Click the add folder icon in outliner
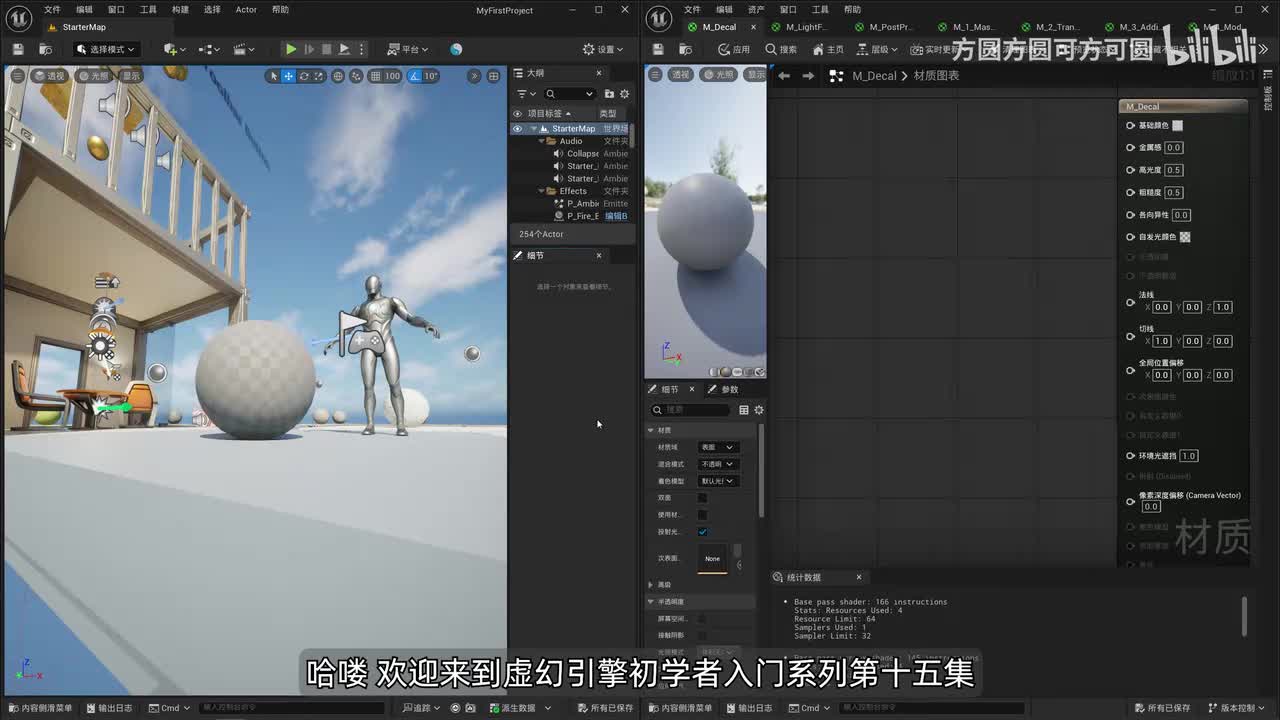Screen dimensions: 1280x720 [609, 94]
